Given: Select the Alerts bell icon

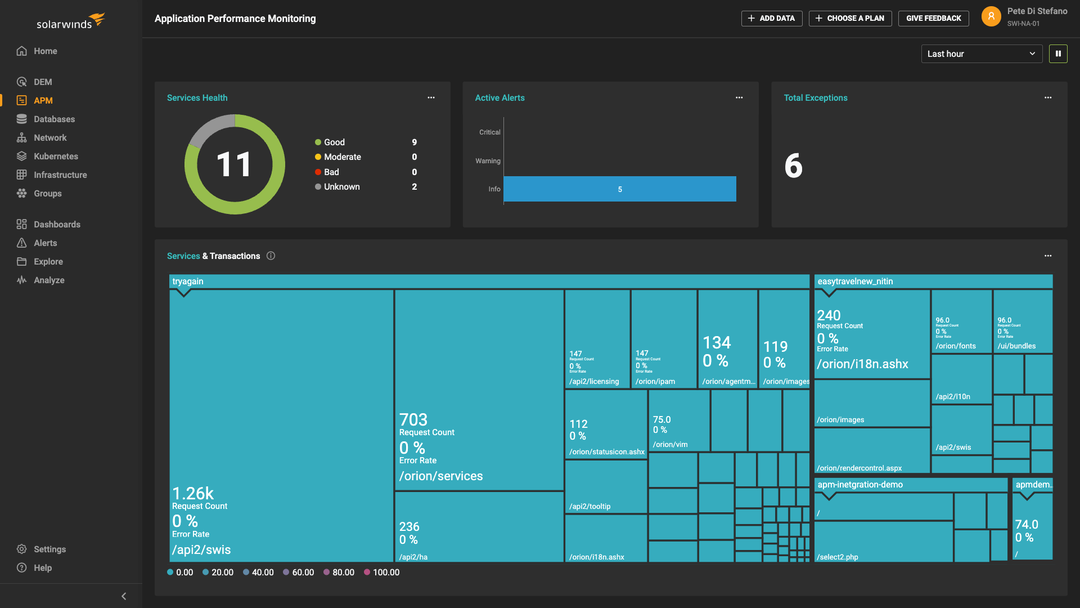Looking at the screenshot, I should point(22,242).
